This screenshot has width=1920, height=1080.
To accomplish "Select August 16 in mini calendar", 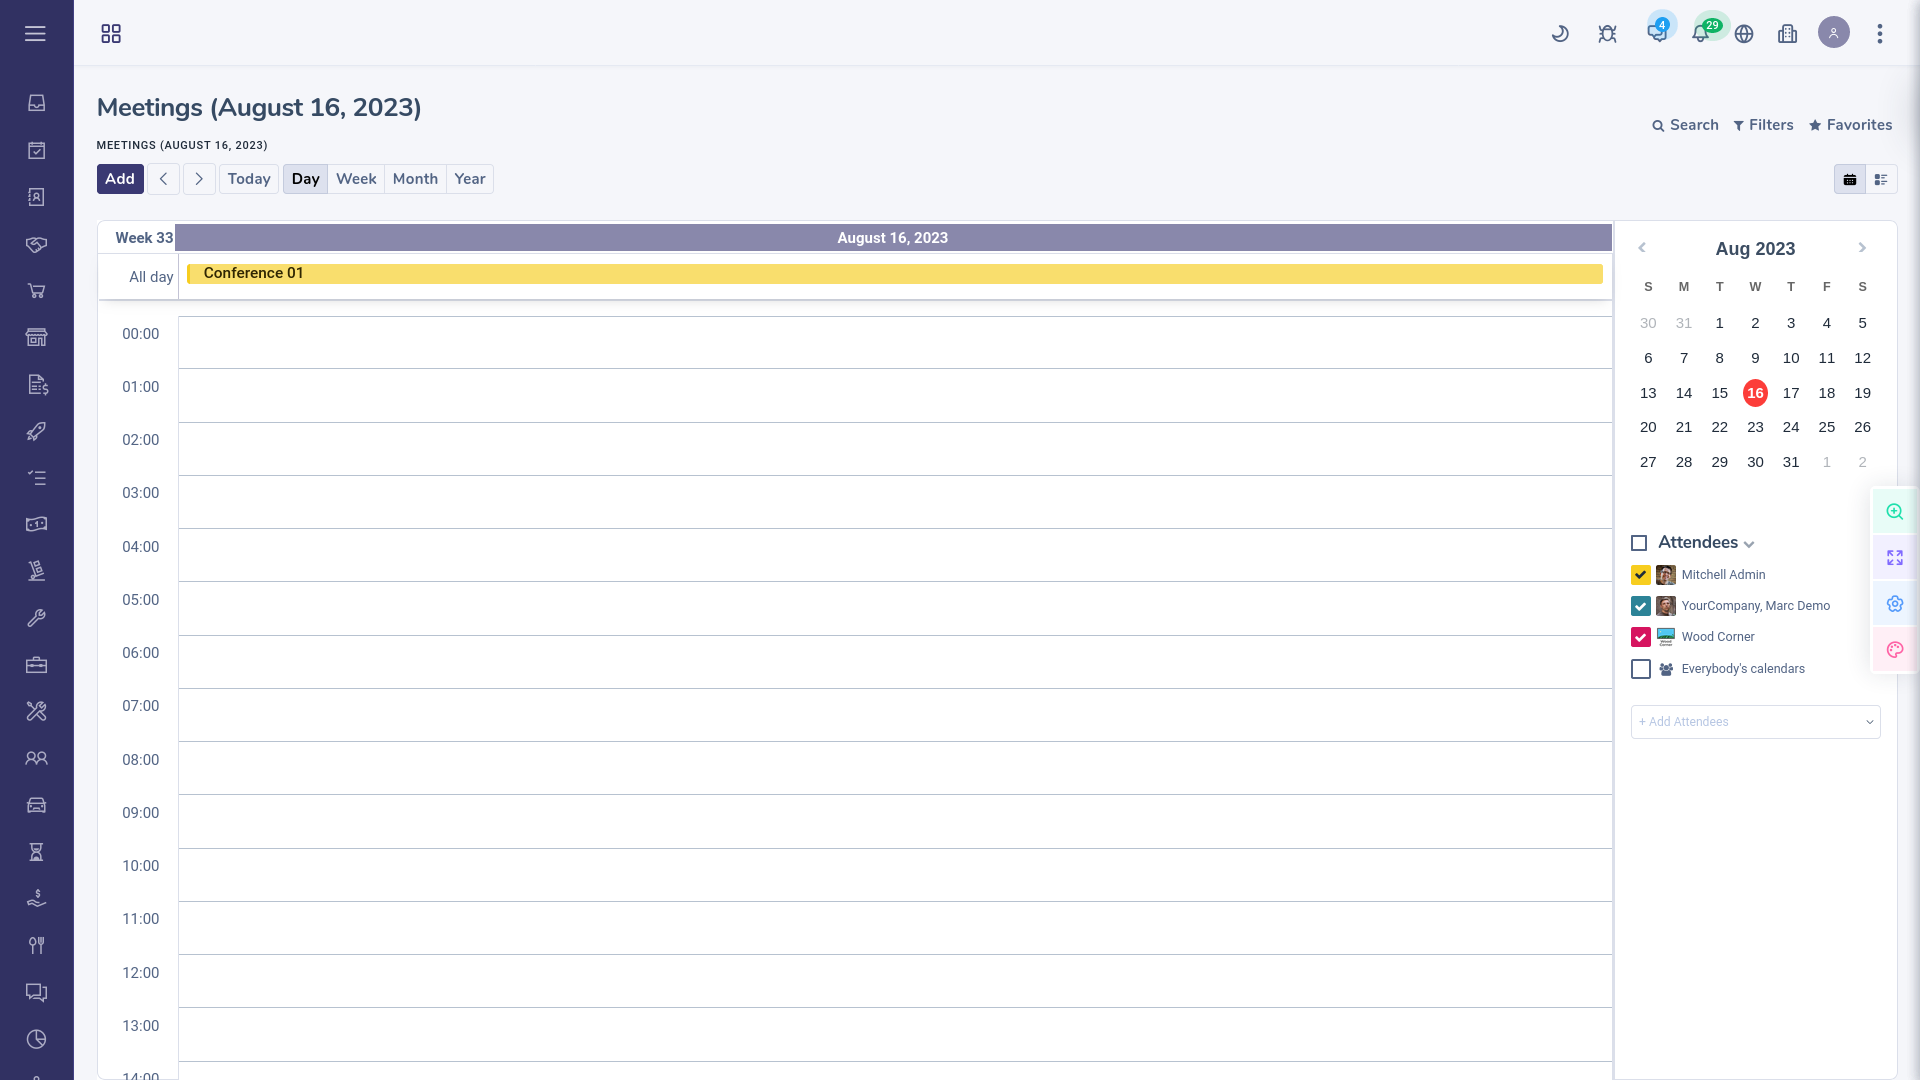I will (1755, 393).
